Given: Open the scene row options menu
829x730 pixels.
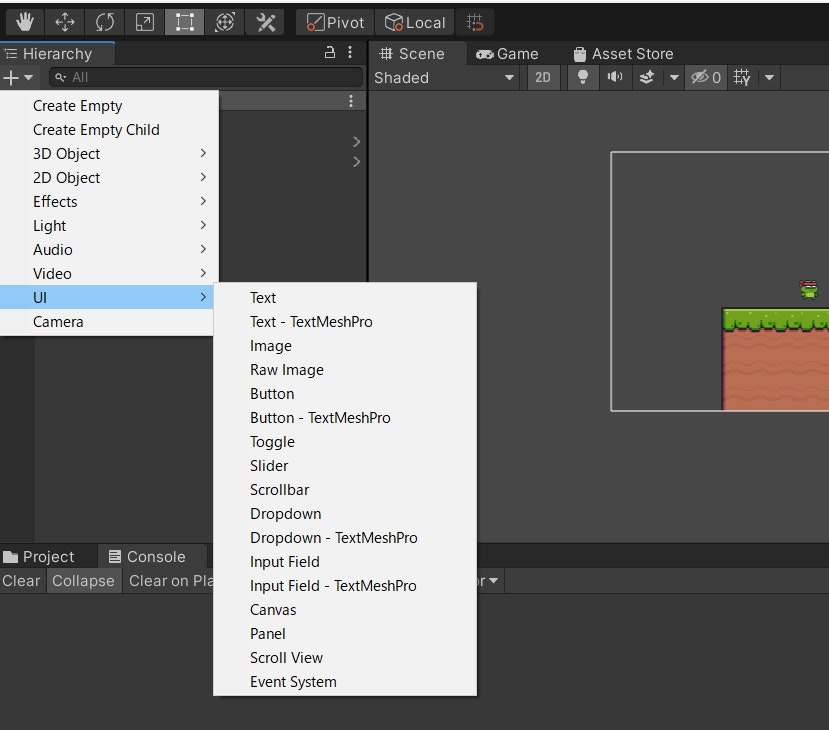Looking at the screenshot, I should pyautogui.click(x=351, y=101).
